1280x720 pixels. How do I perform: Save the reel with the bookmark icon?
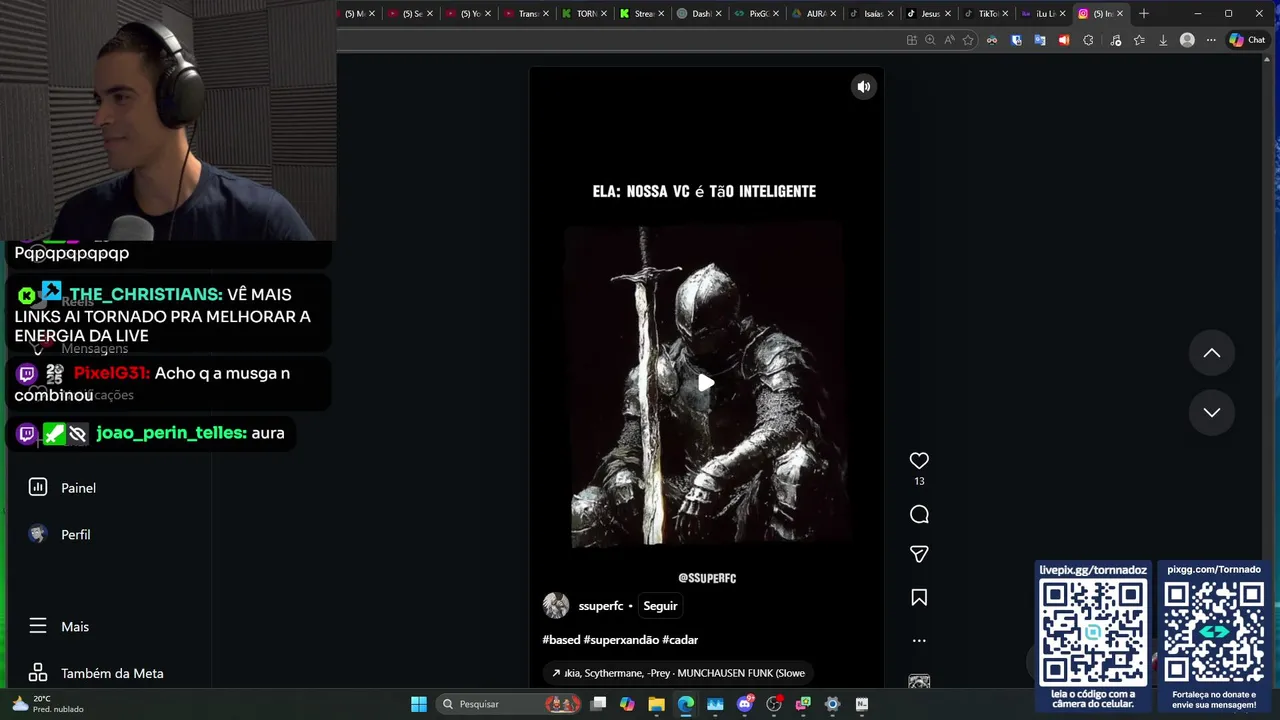coord(919,598)
